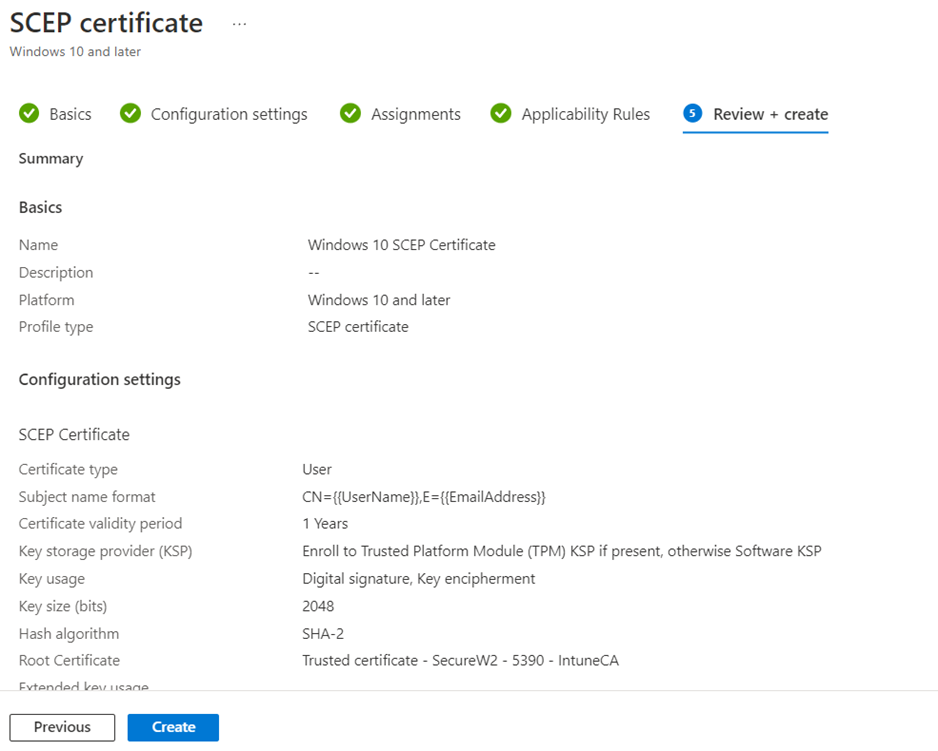The image size is (938, 751).
Task: Click the Enroll to TPM KSP value text
Action: (561, 551)
